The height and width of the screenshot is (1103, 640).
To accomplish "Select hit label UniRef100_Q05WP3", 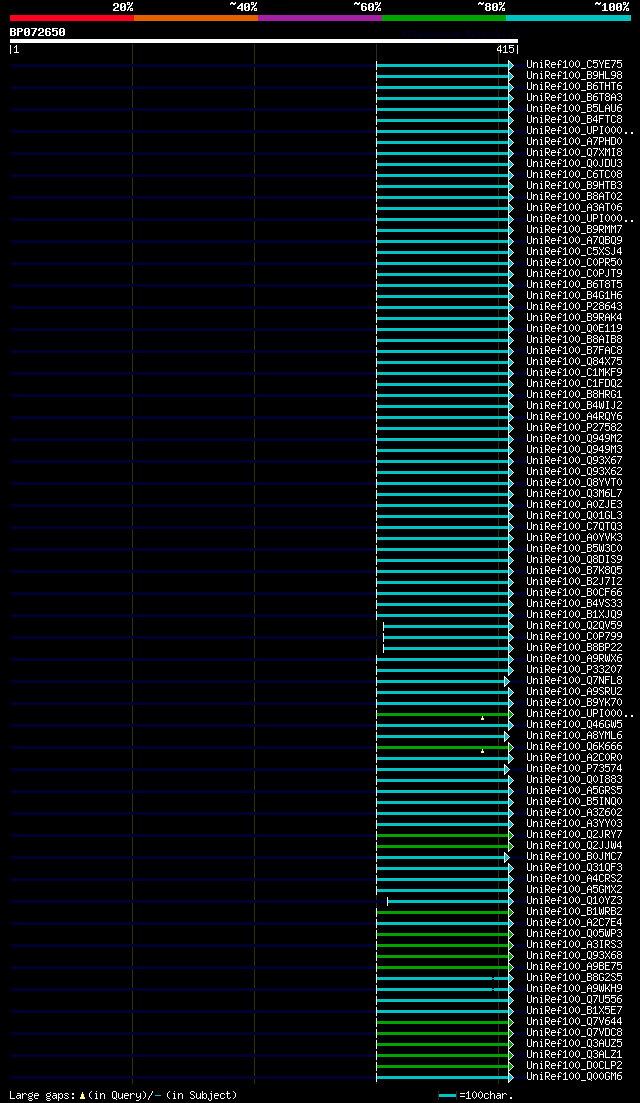I will [x=574, y=933].
